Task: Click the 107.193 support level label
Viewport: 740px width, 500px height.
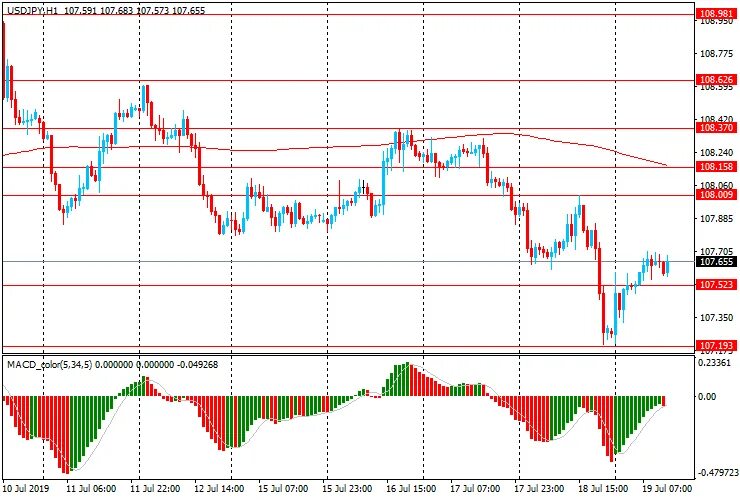Action: (x=716, y=345)
